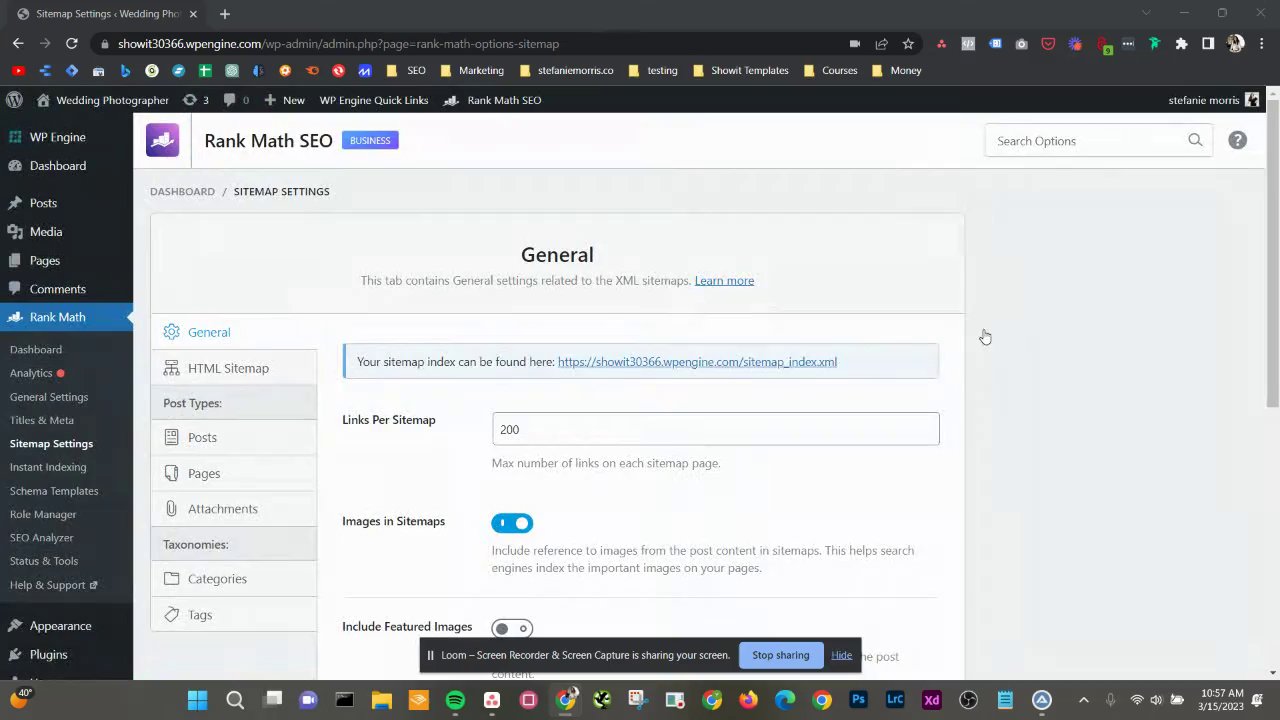Click the updates icon showing 3

[x=195, y=100]
